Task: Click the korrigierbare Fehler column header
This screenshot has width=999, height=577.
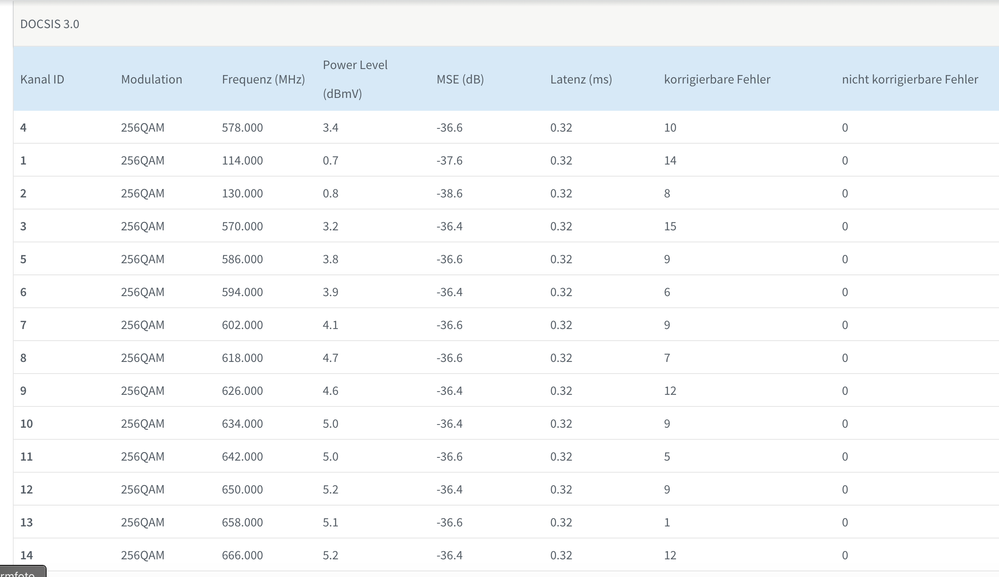Action: [x=717, y=79]
